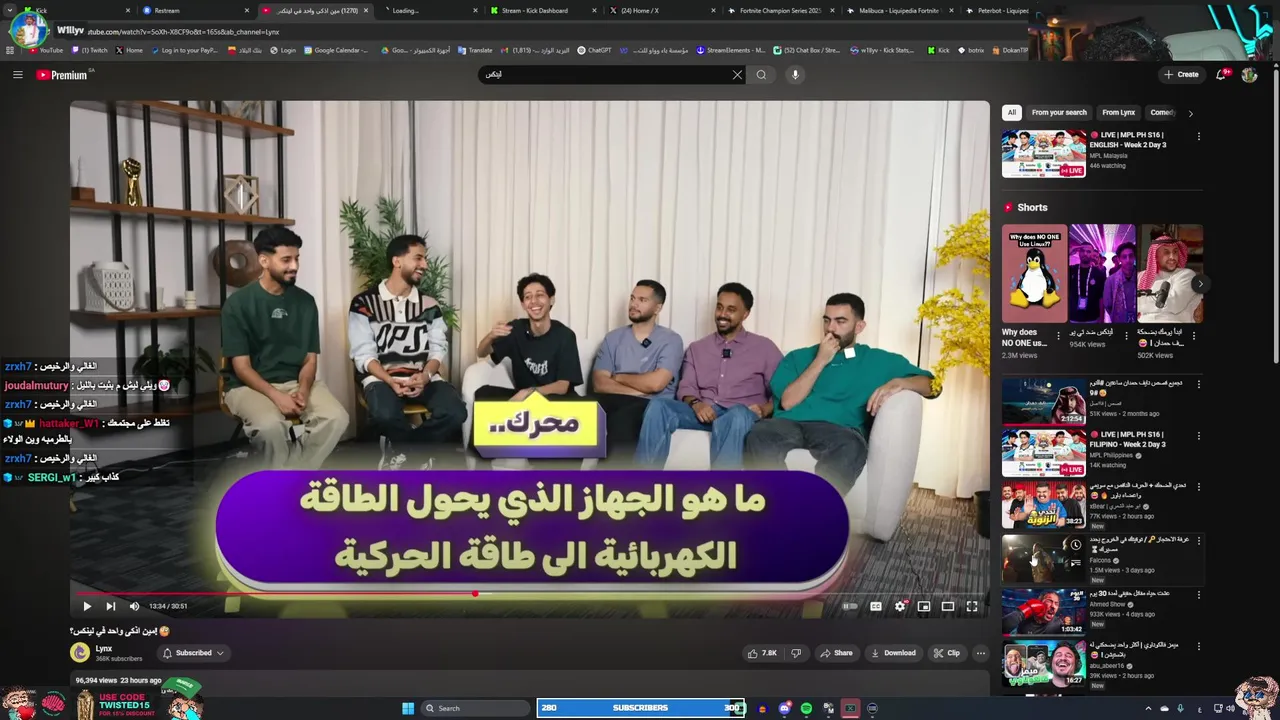This screenshot has width=1280, height=720.
Task: Click the Windows taskbar Search box
Action: coord(476,708)
